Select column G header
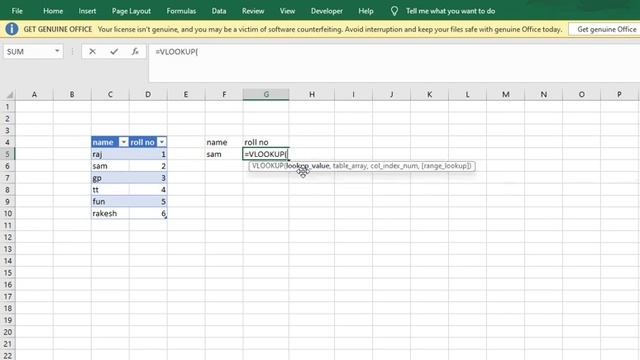Viewport: 640px width, 360px height. click(266, 95)
